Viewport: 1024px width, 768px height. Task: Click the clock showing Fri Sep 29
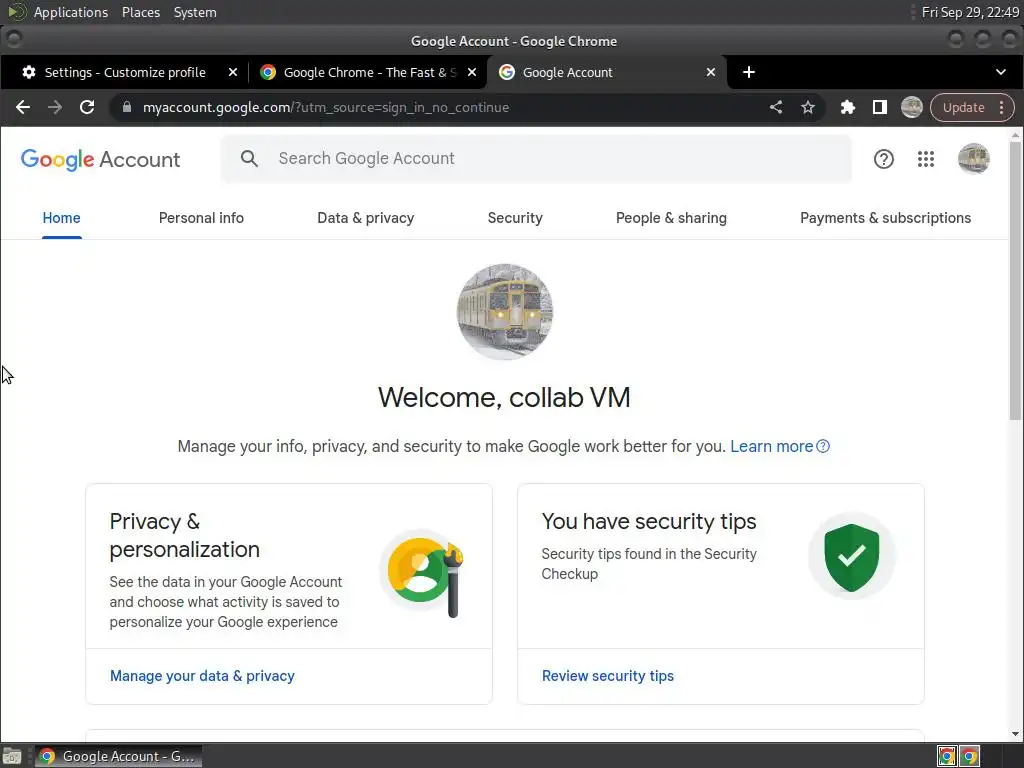pyautogui.click(x=970, y=12)
